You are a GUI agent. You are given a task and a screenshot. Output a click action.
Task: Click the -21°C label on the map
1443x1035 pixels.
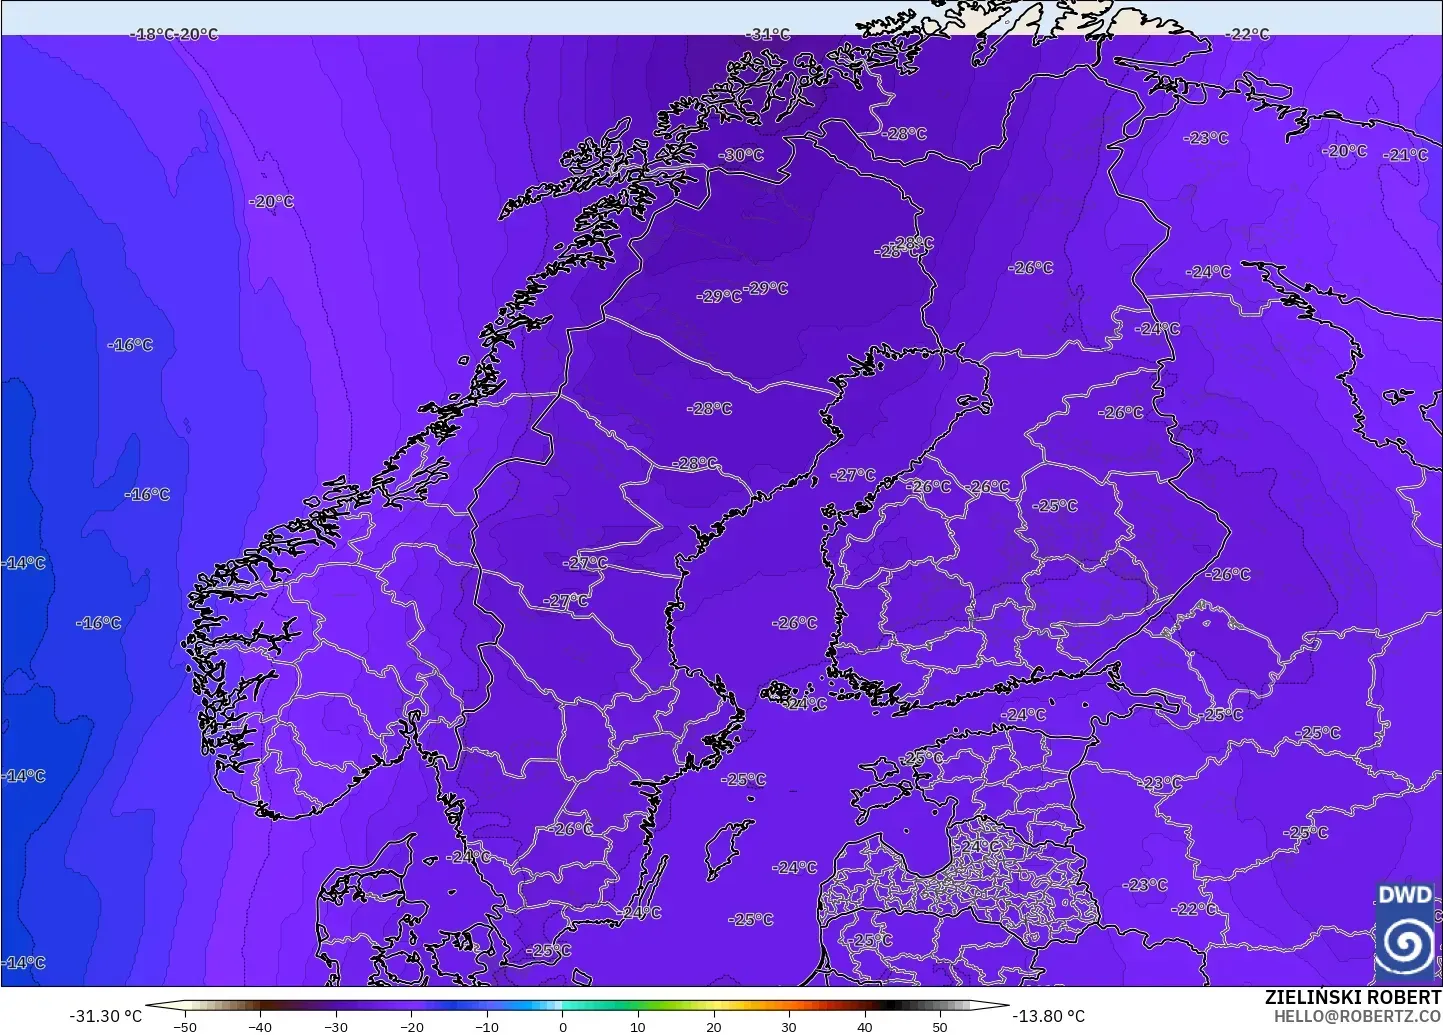click(1406, 155)
